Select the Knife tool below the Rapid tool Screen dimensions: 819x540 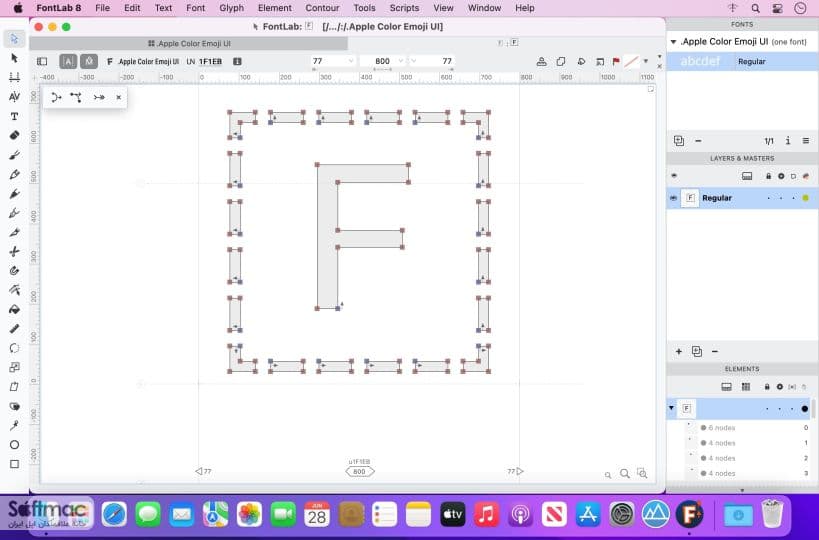click(14, 232)
